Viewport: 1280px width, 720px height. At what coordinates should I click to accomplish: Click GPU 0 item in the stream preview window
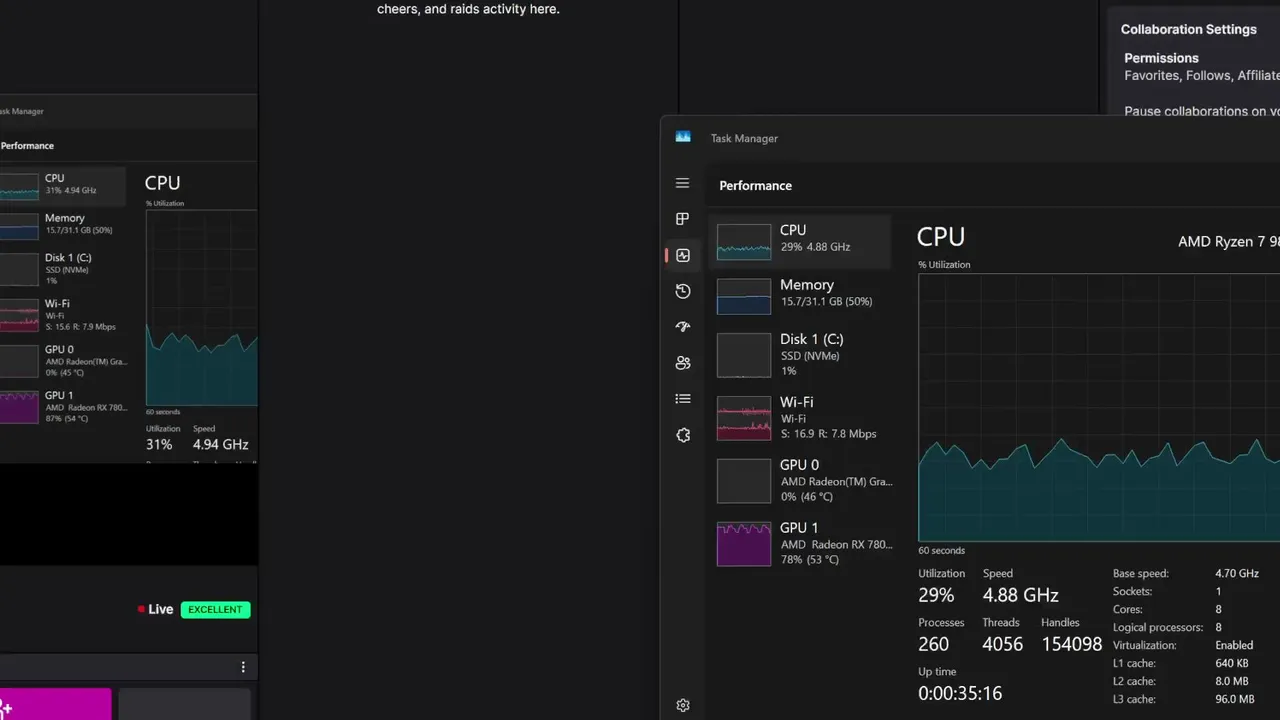[62, 360]
